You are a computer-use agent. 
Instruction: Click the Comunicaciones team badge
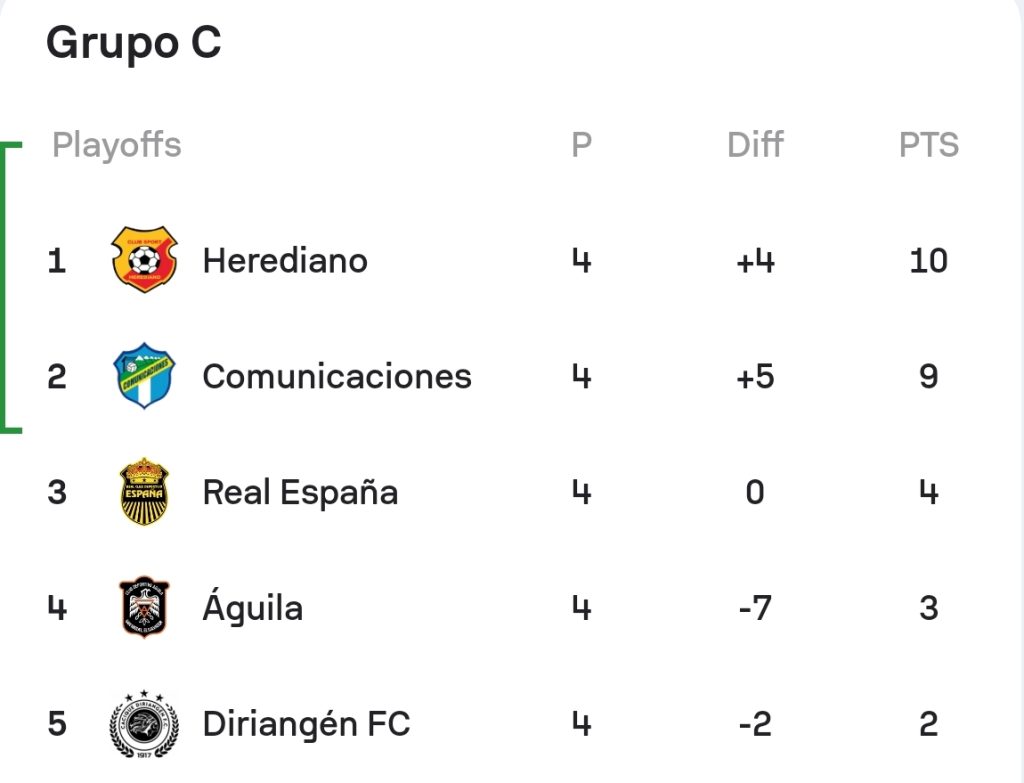click(x=144, y=376)
